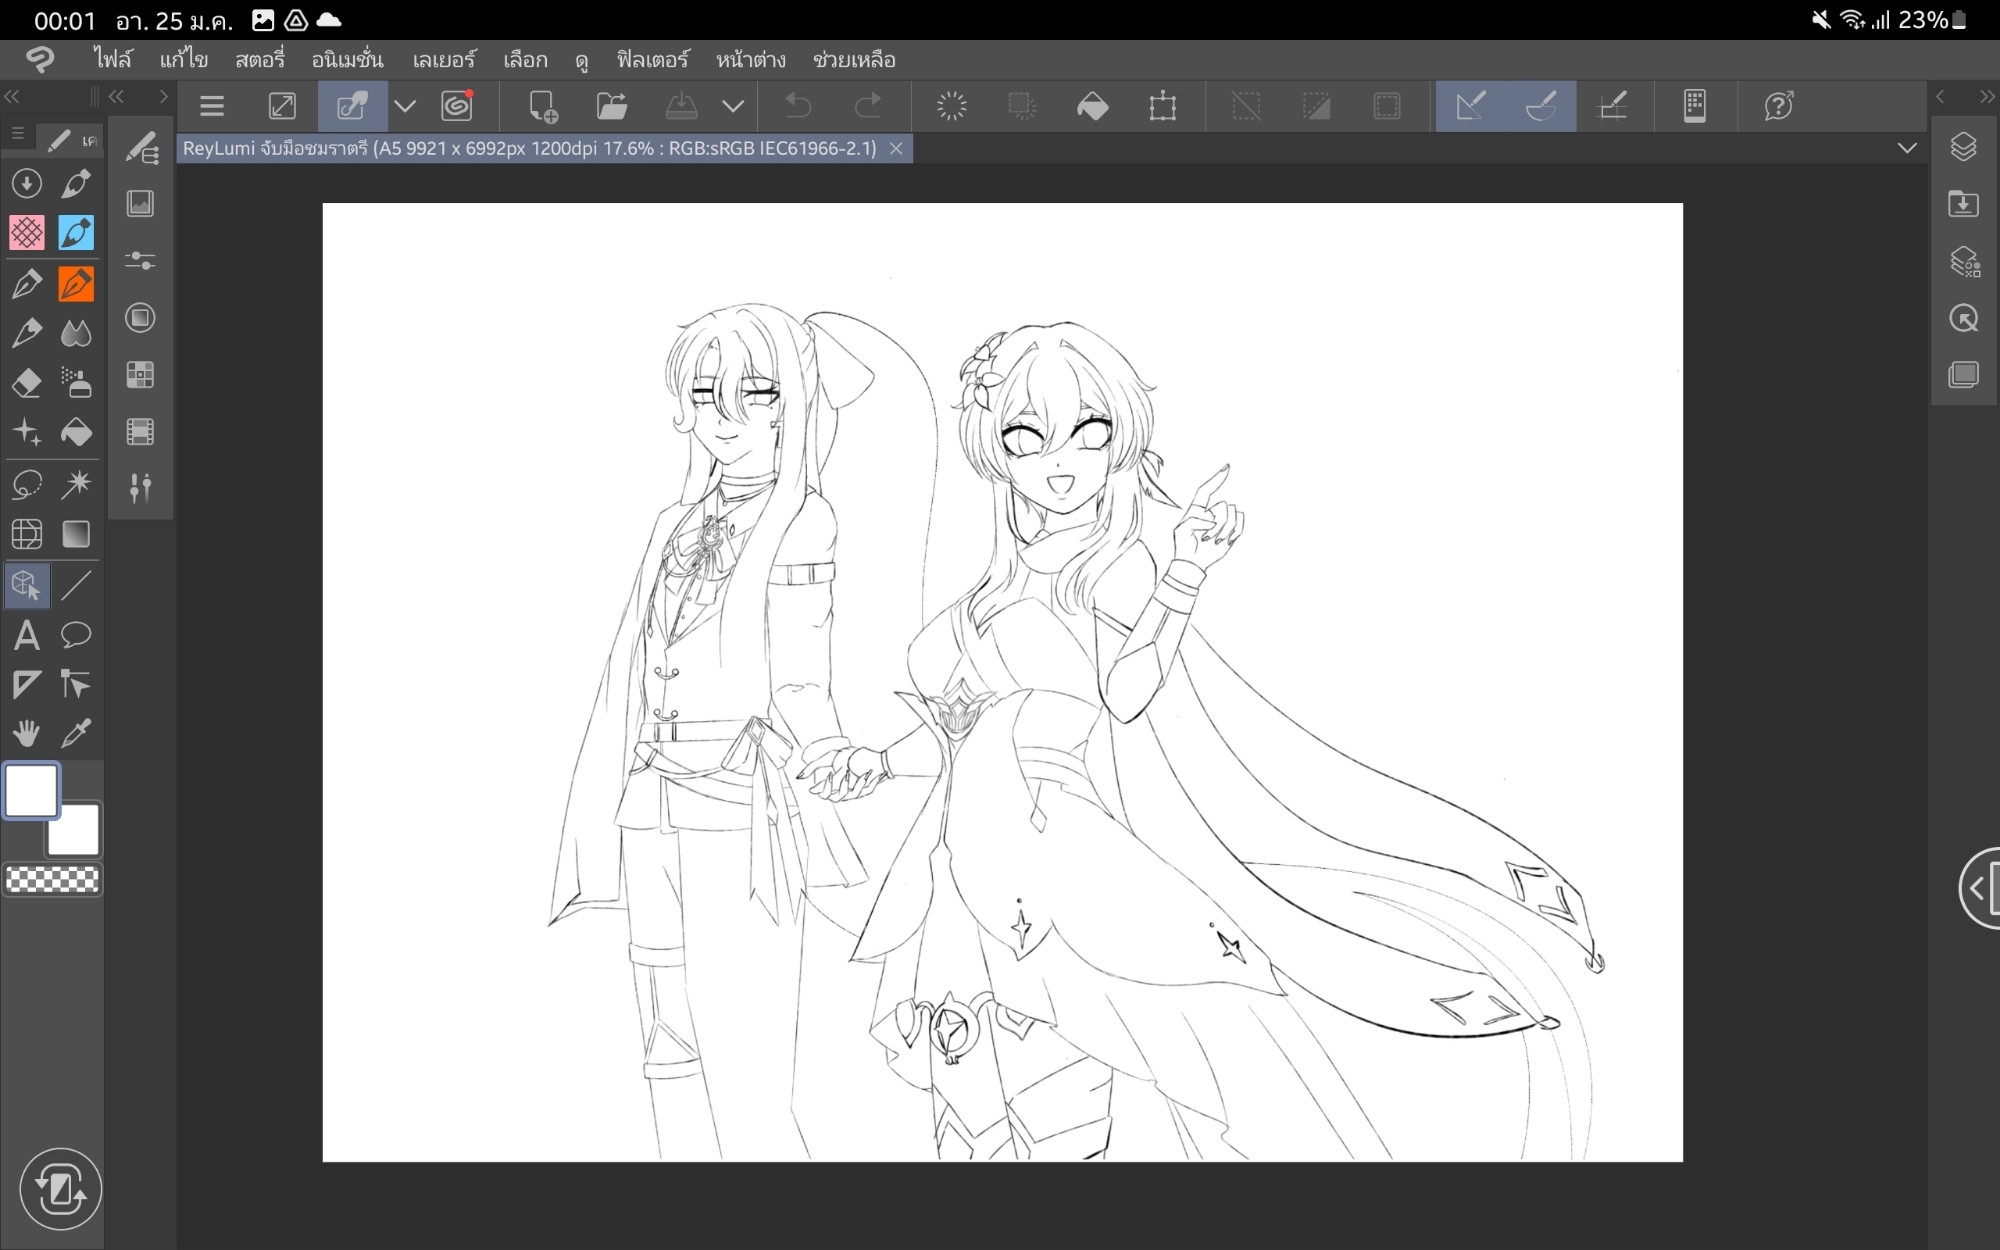Select the transparent color swatch
The width and height of the screenshot is (2000, 1250).
[53, 880]
